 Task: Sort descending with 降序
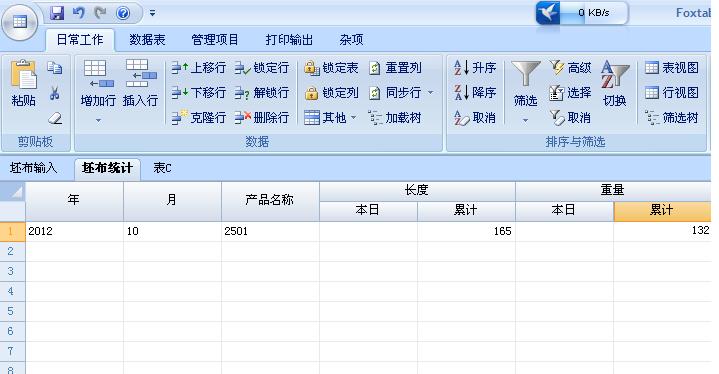coord(475,93)
